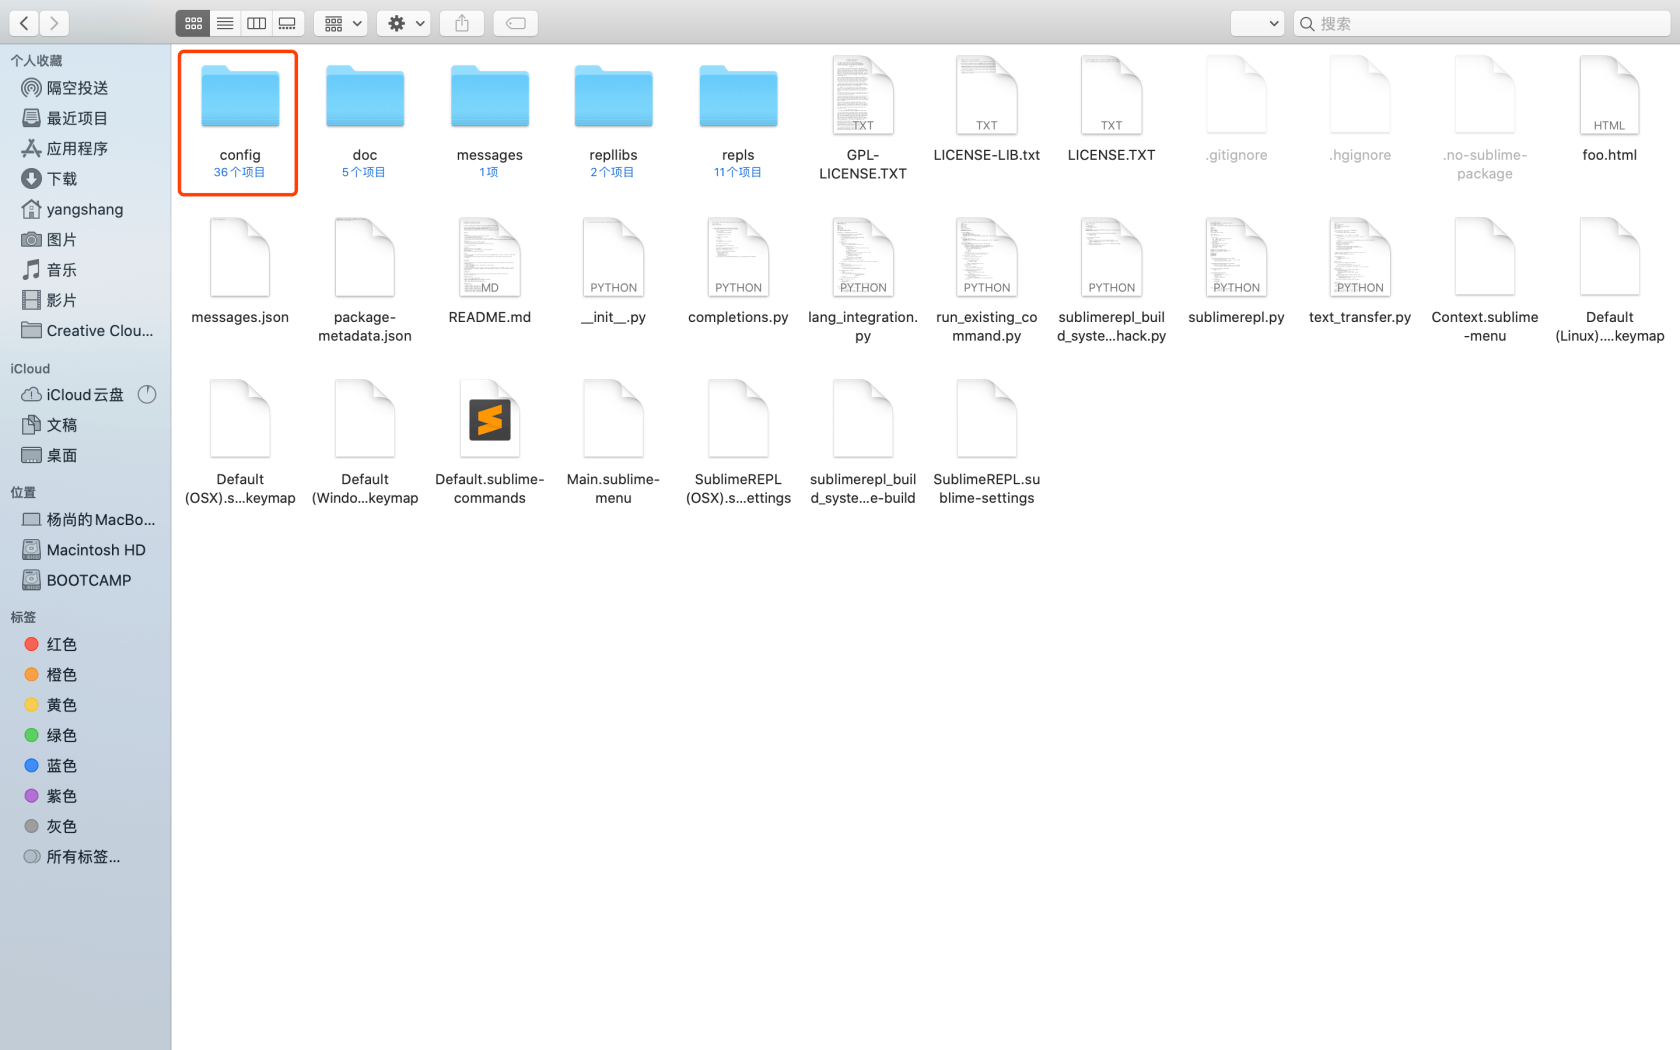Open Creative Cloud folder in sidebar

[x=85, y=331]
